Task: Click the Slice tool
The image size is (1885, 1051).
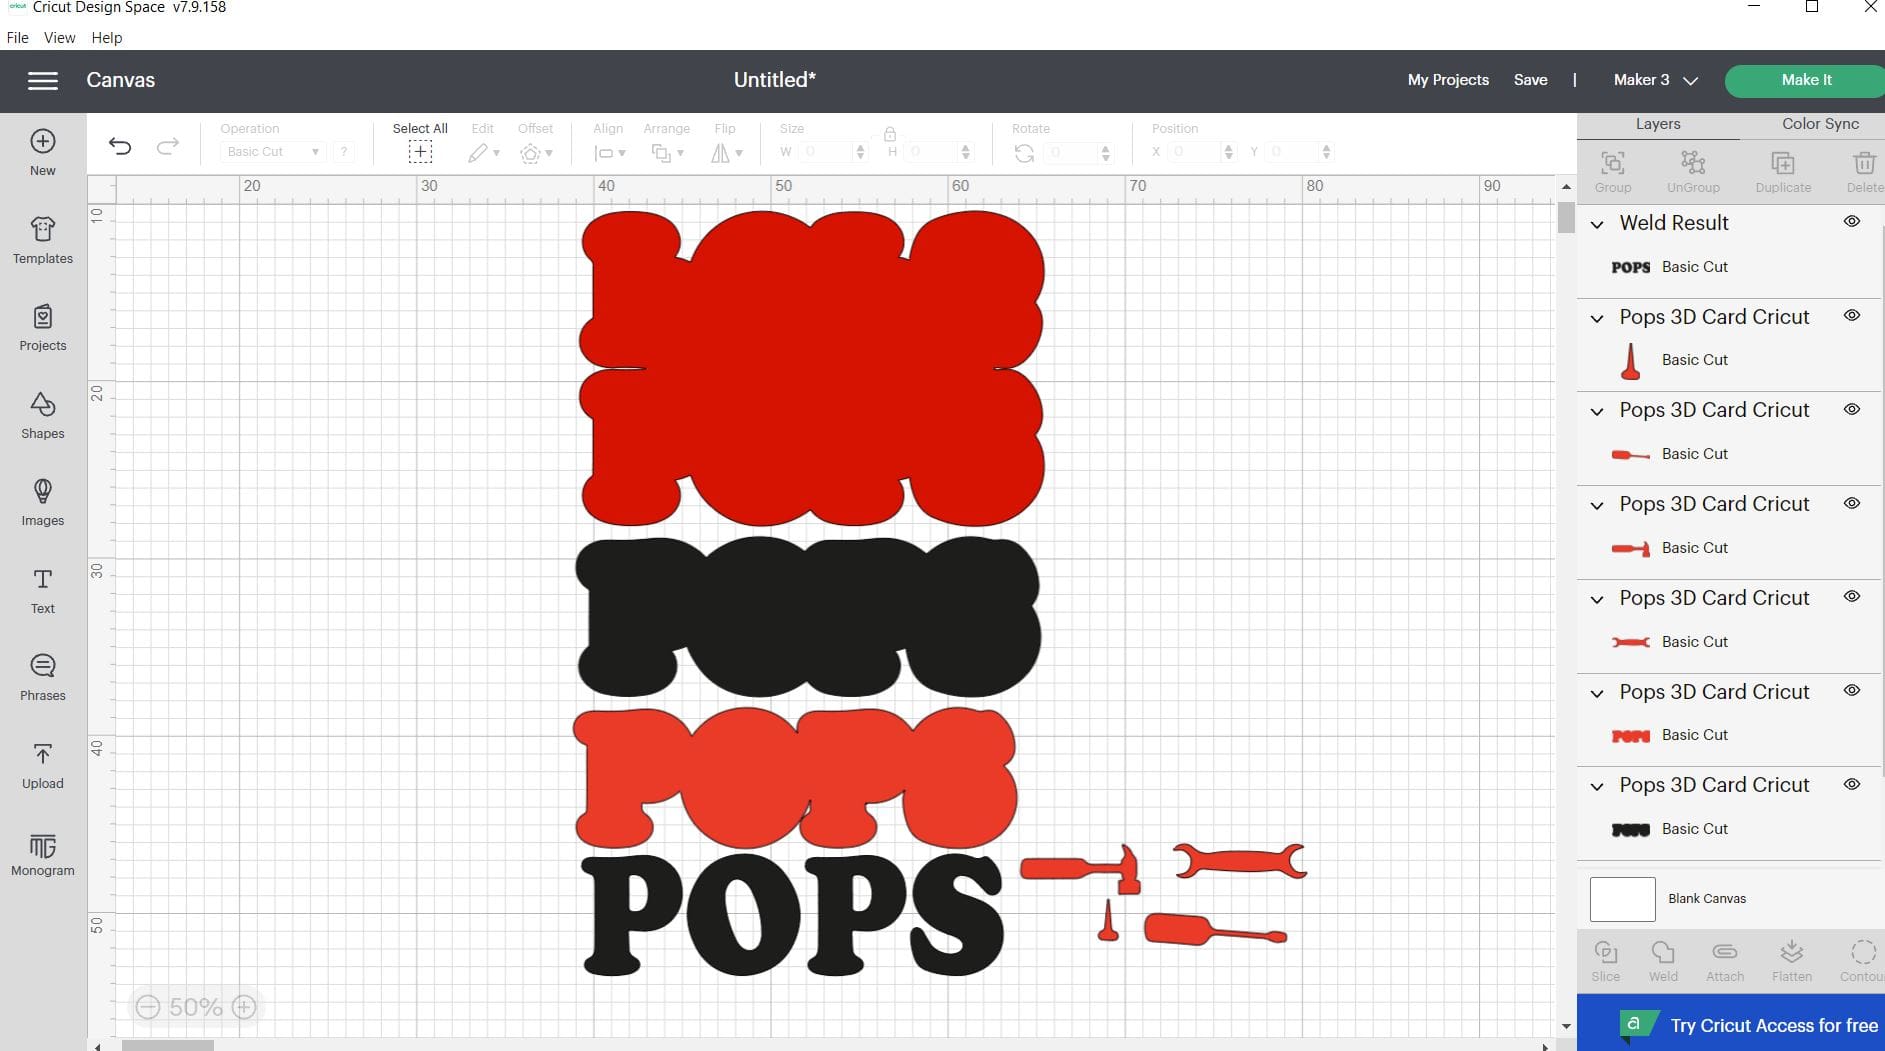Action: (x=1606, y=961)
